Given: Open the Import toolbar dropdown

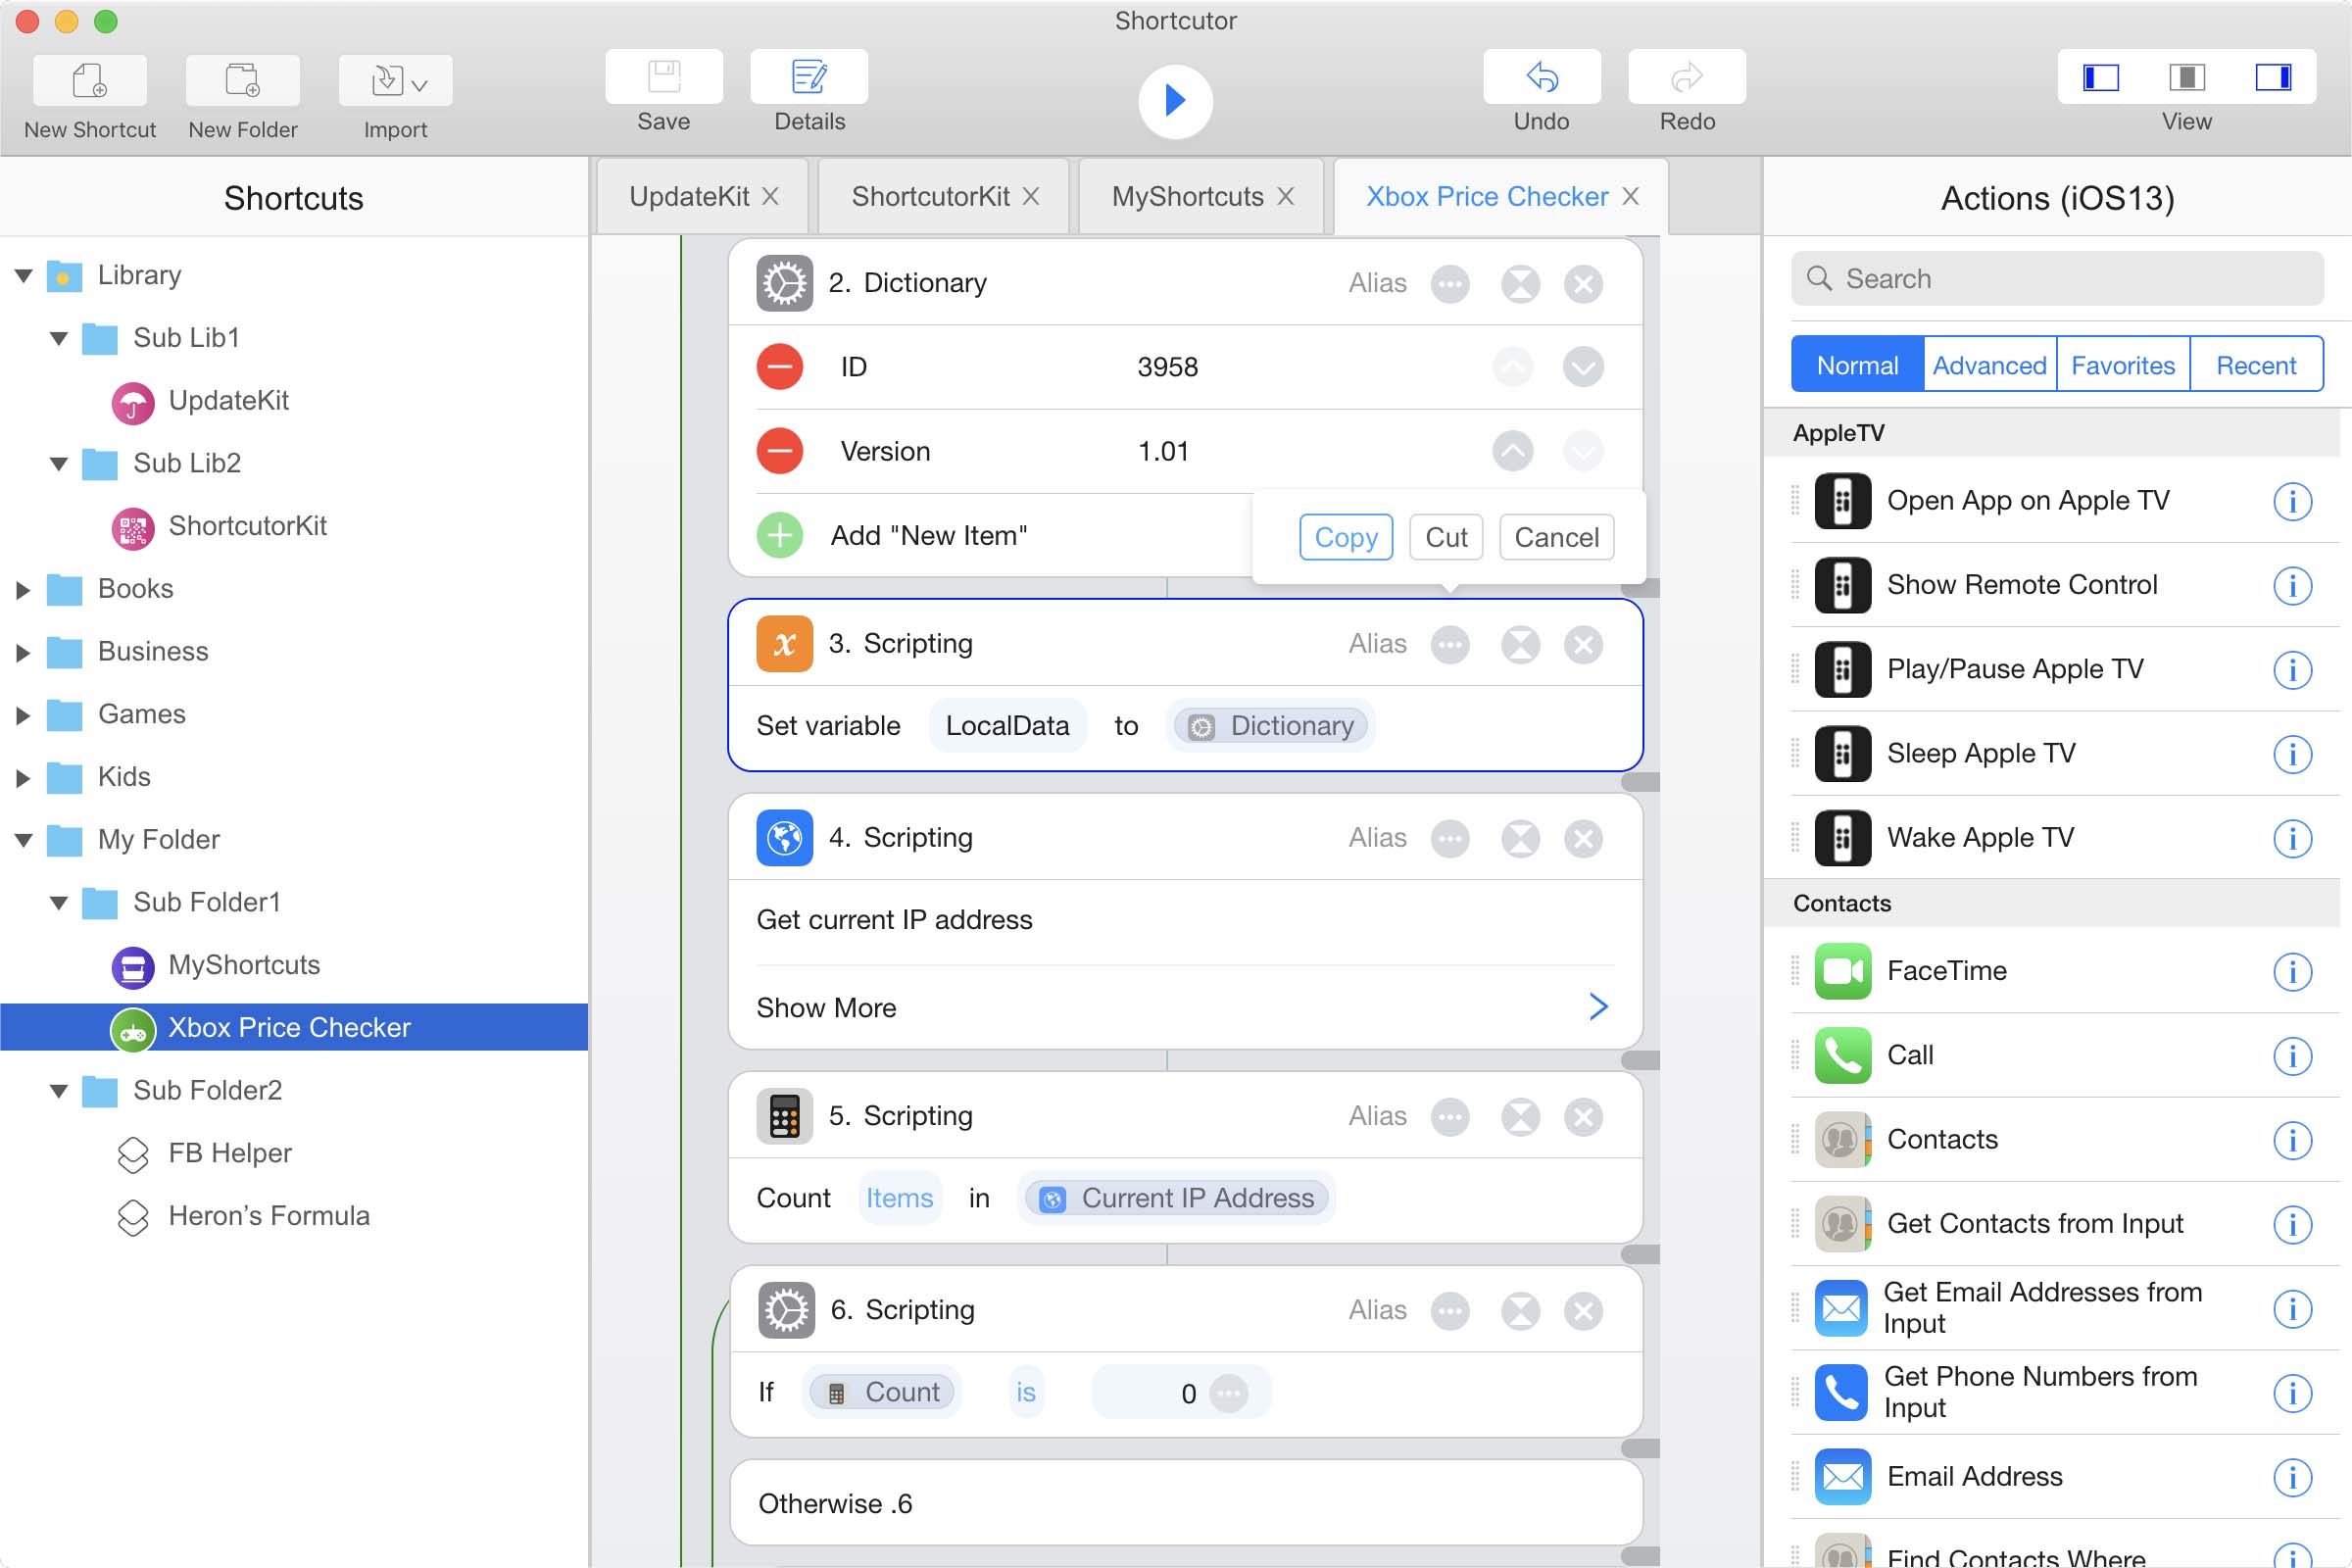Looking at the screenshot, I should (396, 80).
